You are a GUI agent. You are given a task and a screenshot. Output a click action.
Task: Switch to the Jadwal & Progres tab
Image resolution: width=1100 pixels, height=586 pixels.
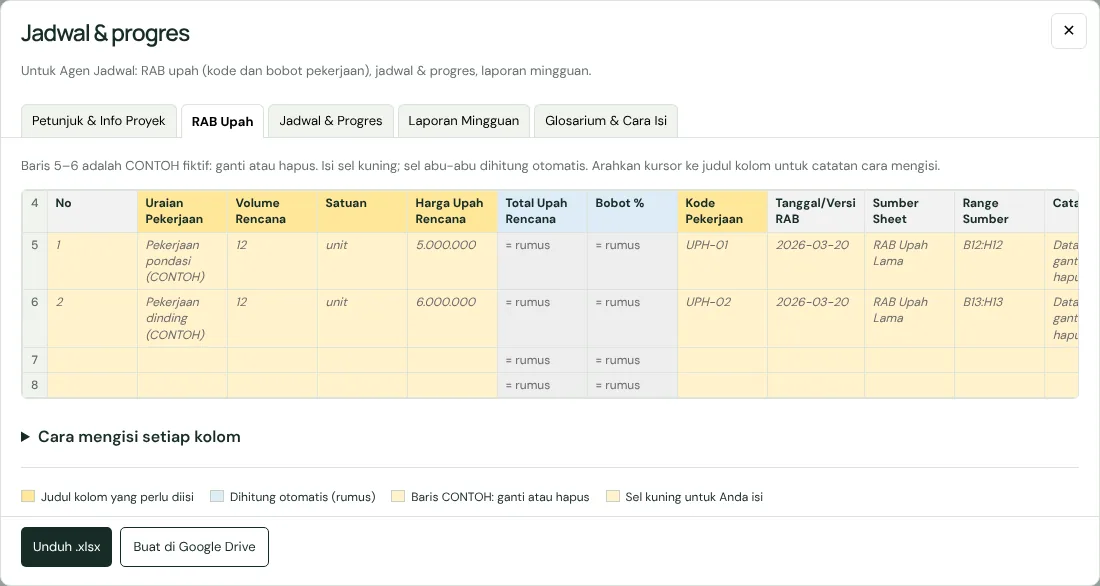(331, 121)
